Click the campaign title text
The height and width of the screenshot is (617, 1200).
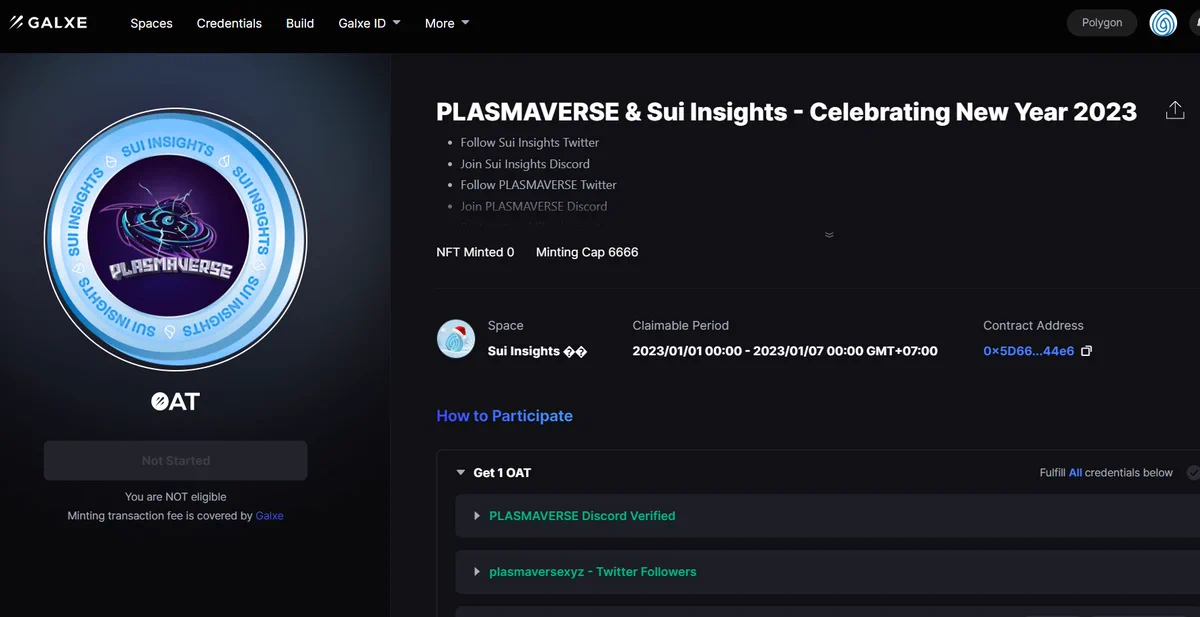tap(787, 112)
